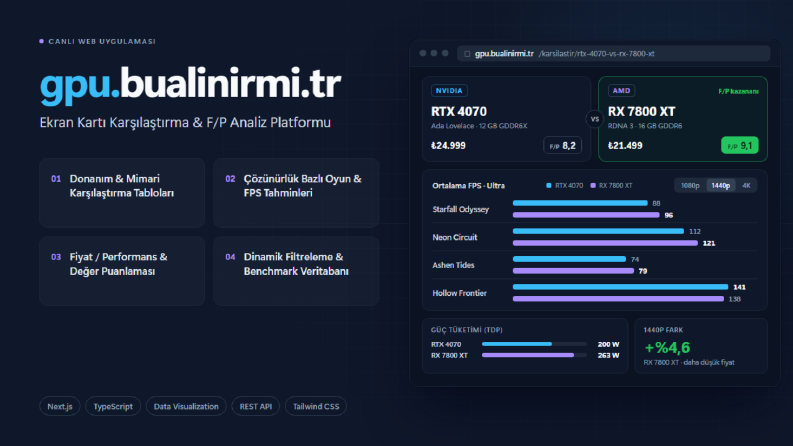The height and width of the screenshot is (446, 793).
Task: Click Starfall Odyssey purple bar showing 96
Action: 586,215
